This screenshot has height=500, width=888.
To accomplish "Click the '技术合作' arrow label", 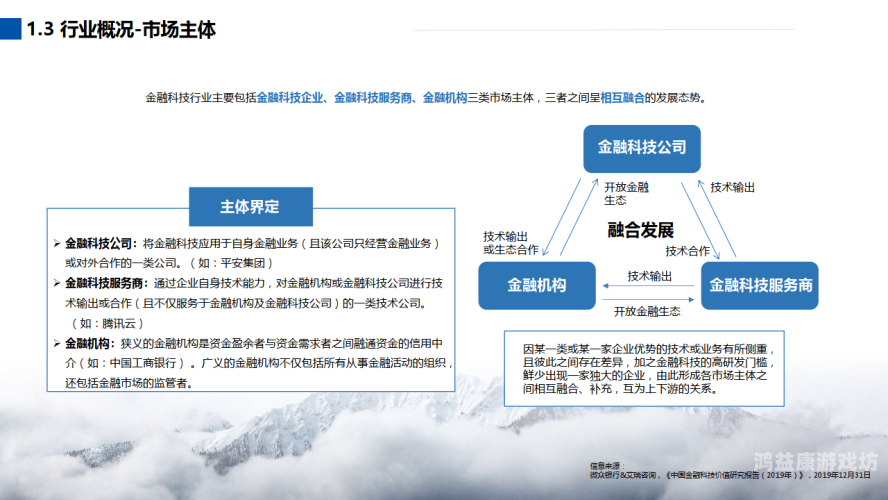I will 687,251.
